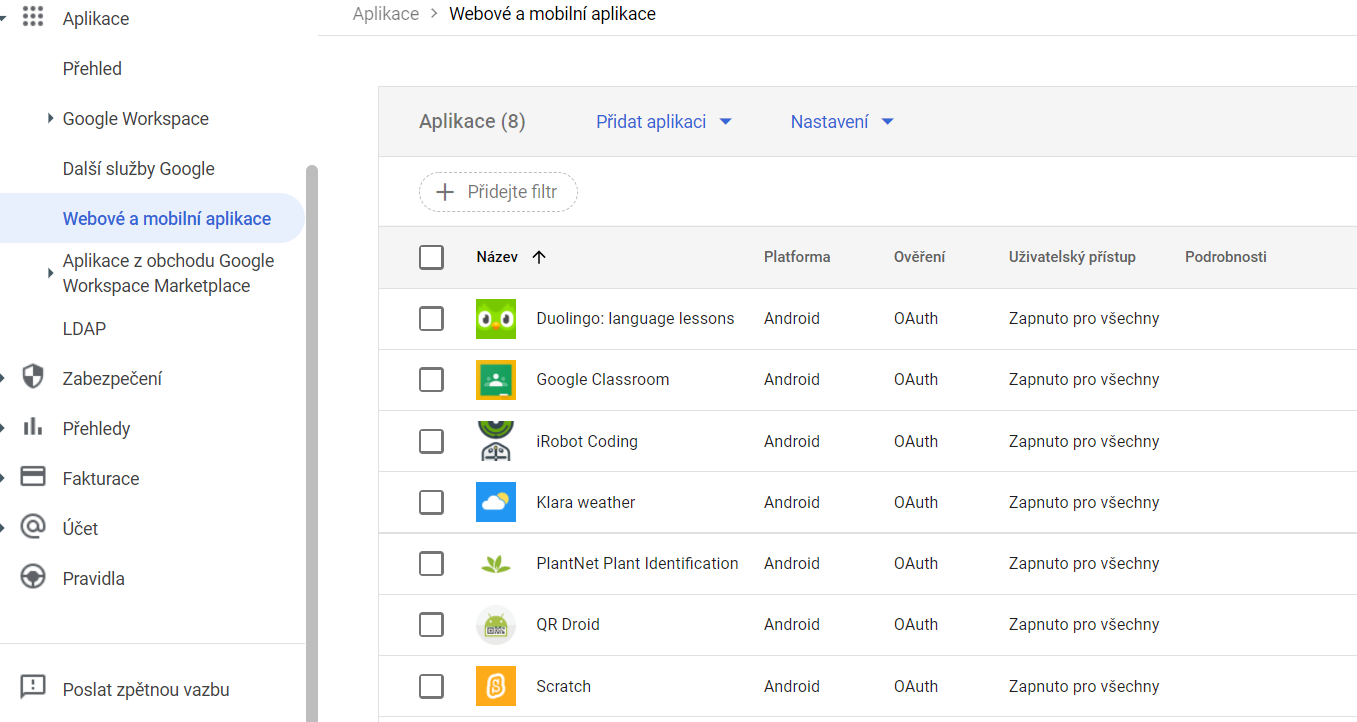
Task: Click the iRobot Coding app icon
Action: (495, 441)
